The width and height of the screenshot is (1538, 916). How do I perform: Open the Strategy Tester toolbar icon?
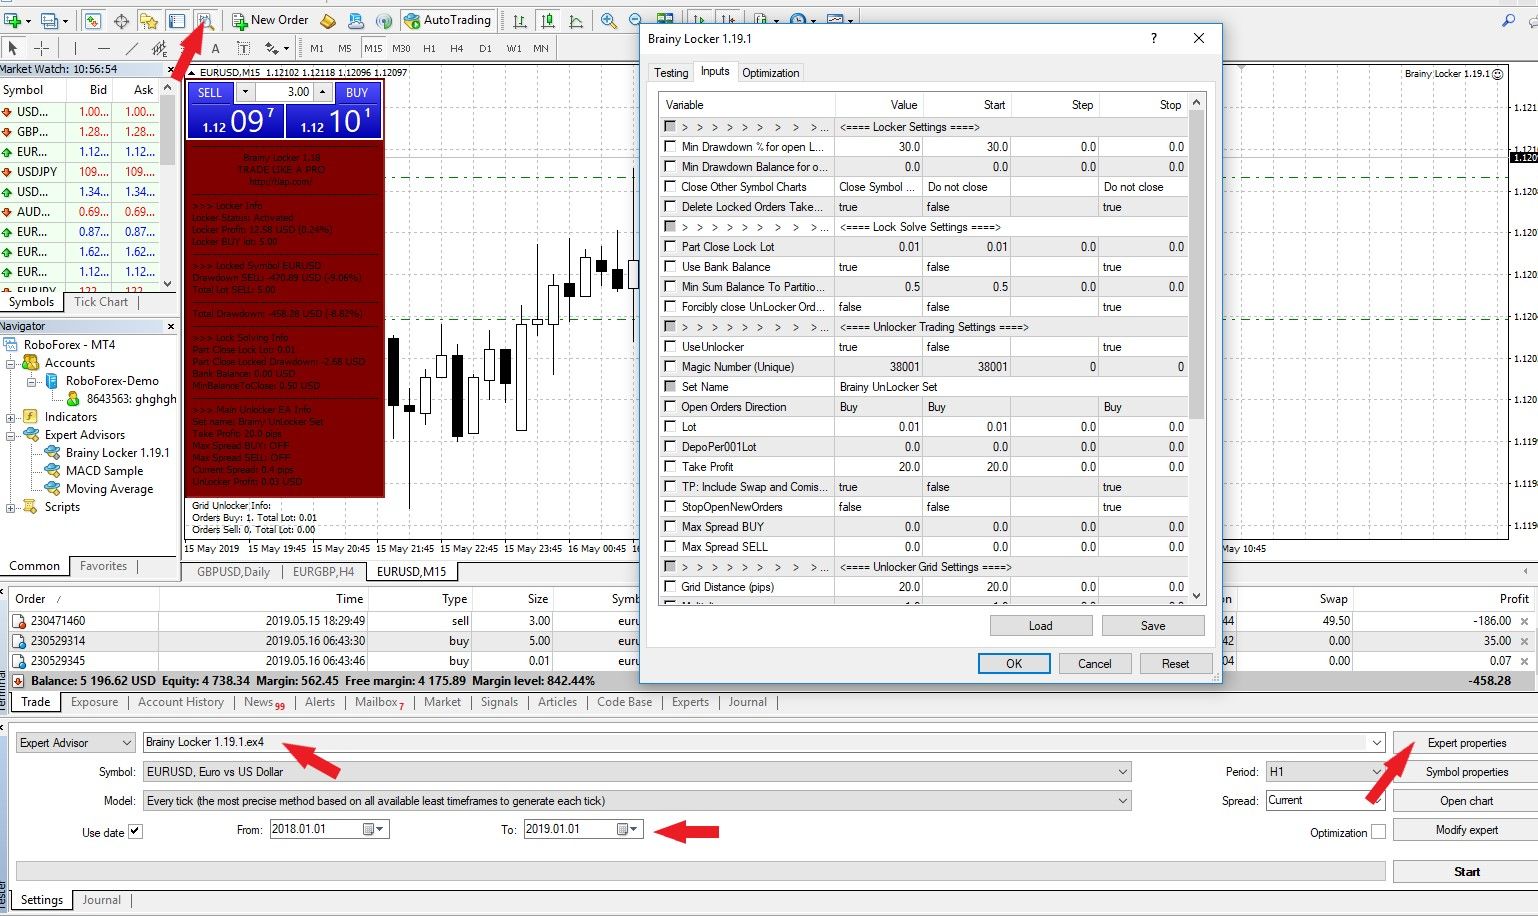coord(205,20)
